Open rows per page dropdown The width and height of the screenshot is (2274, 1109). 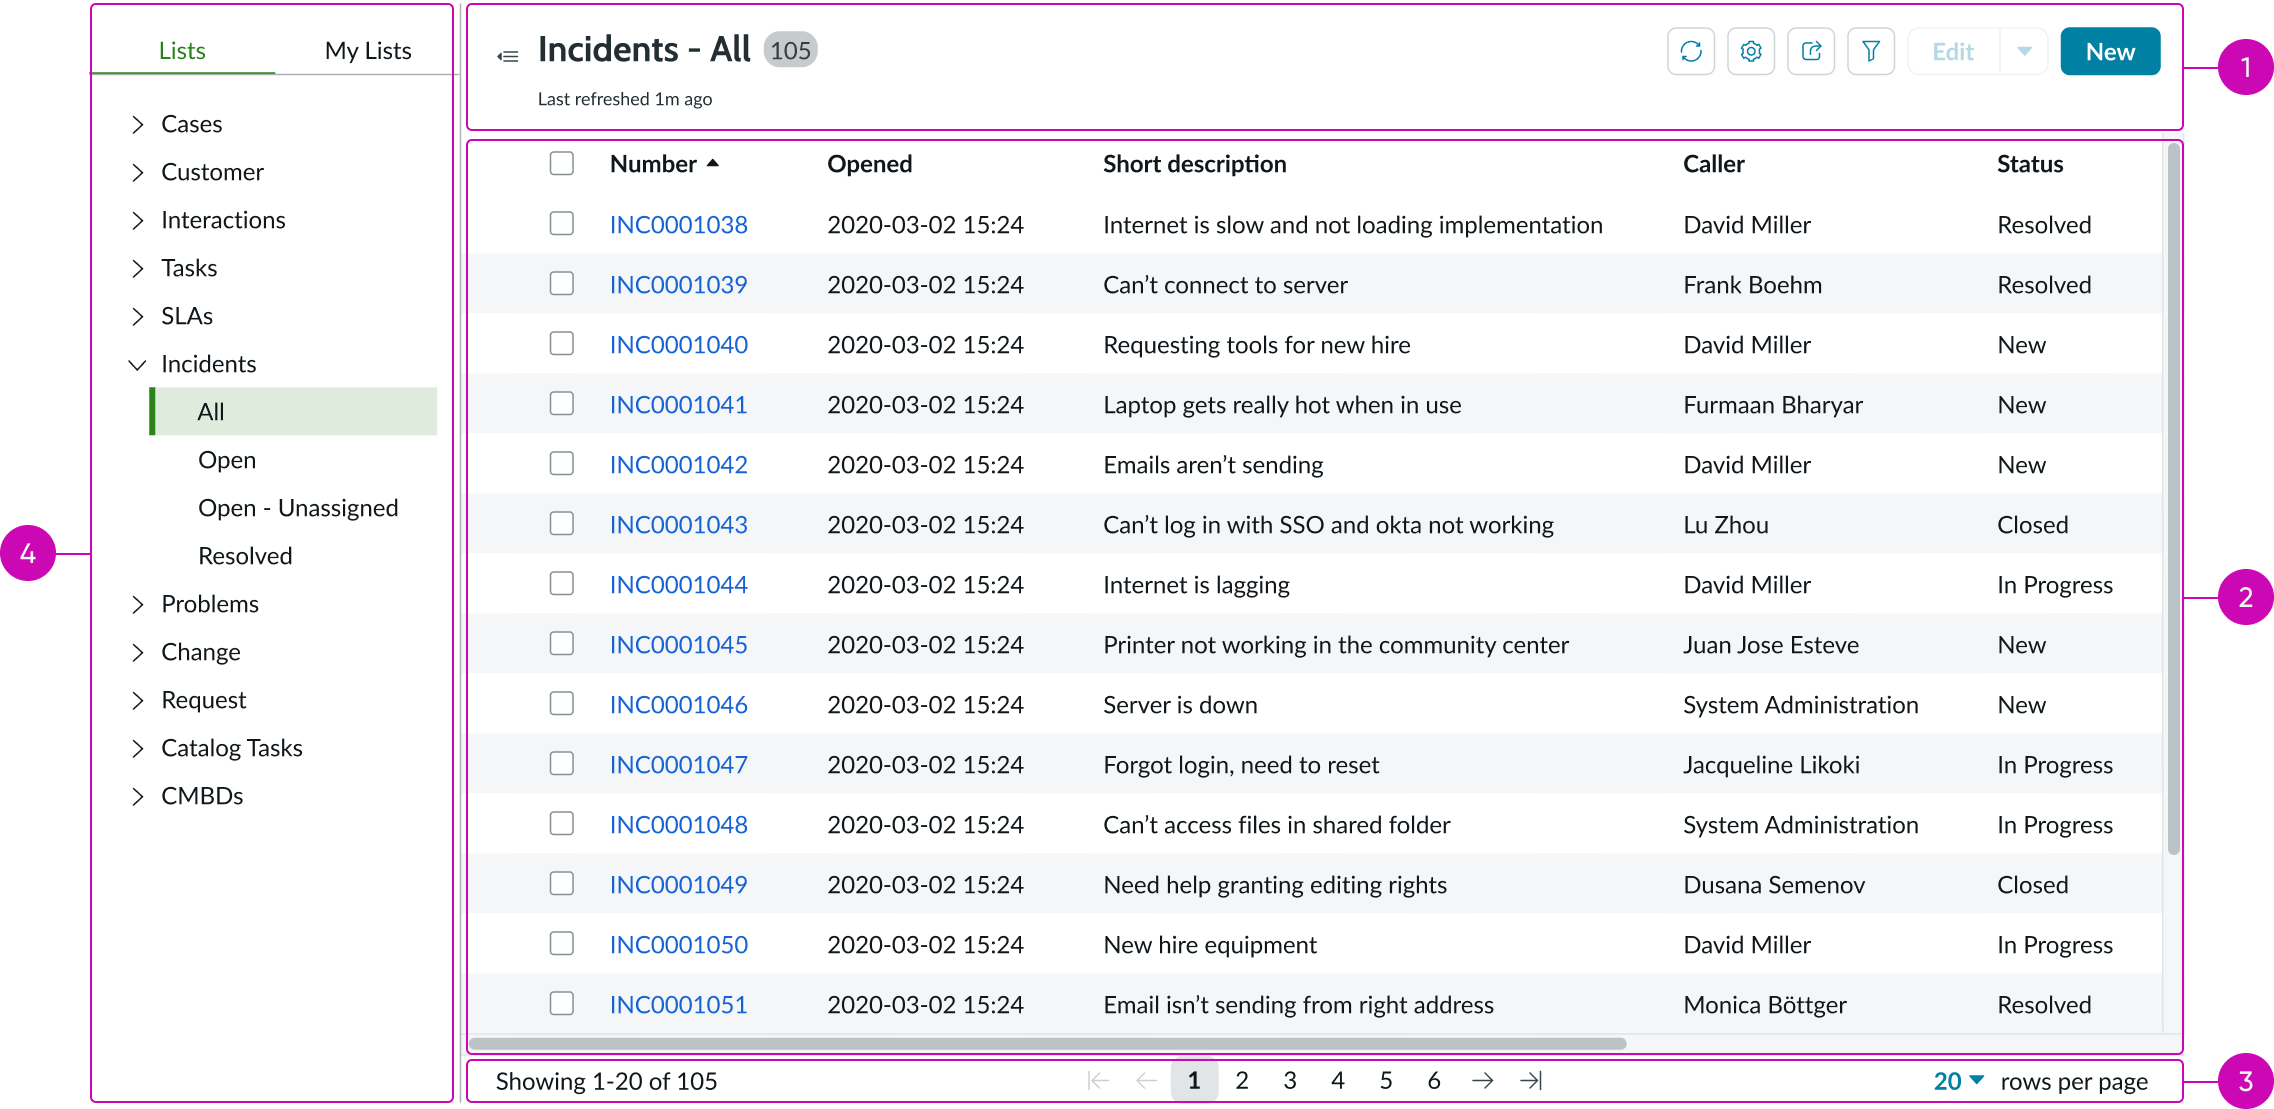[x=1958, y=1081]
